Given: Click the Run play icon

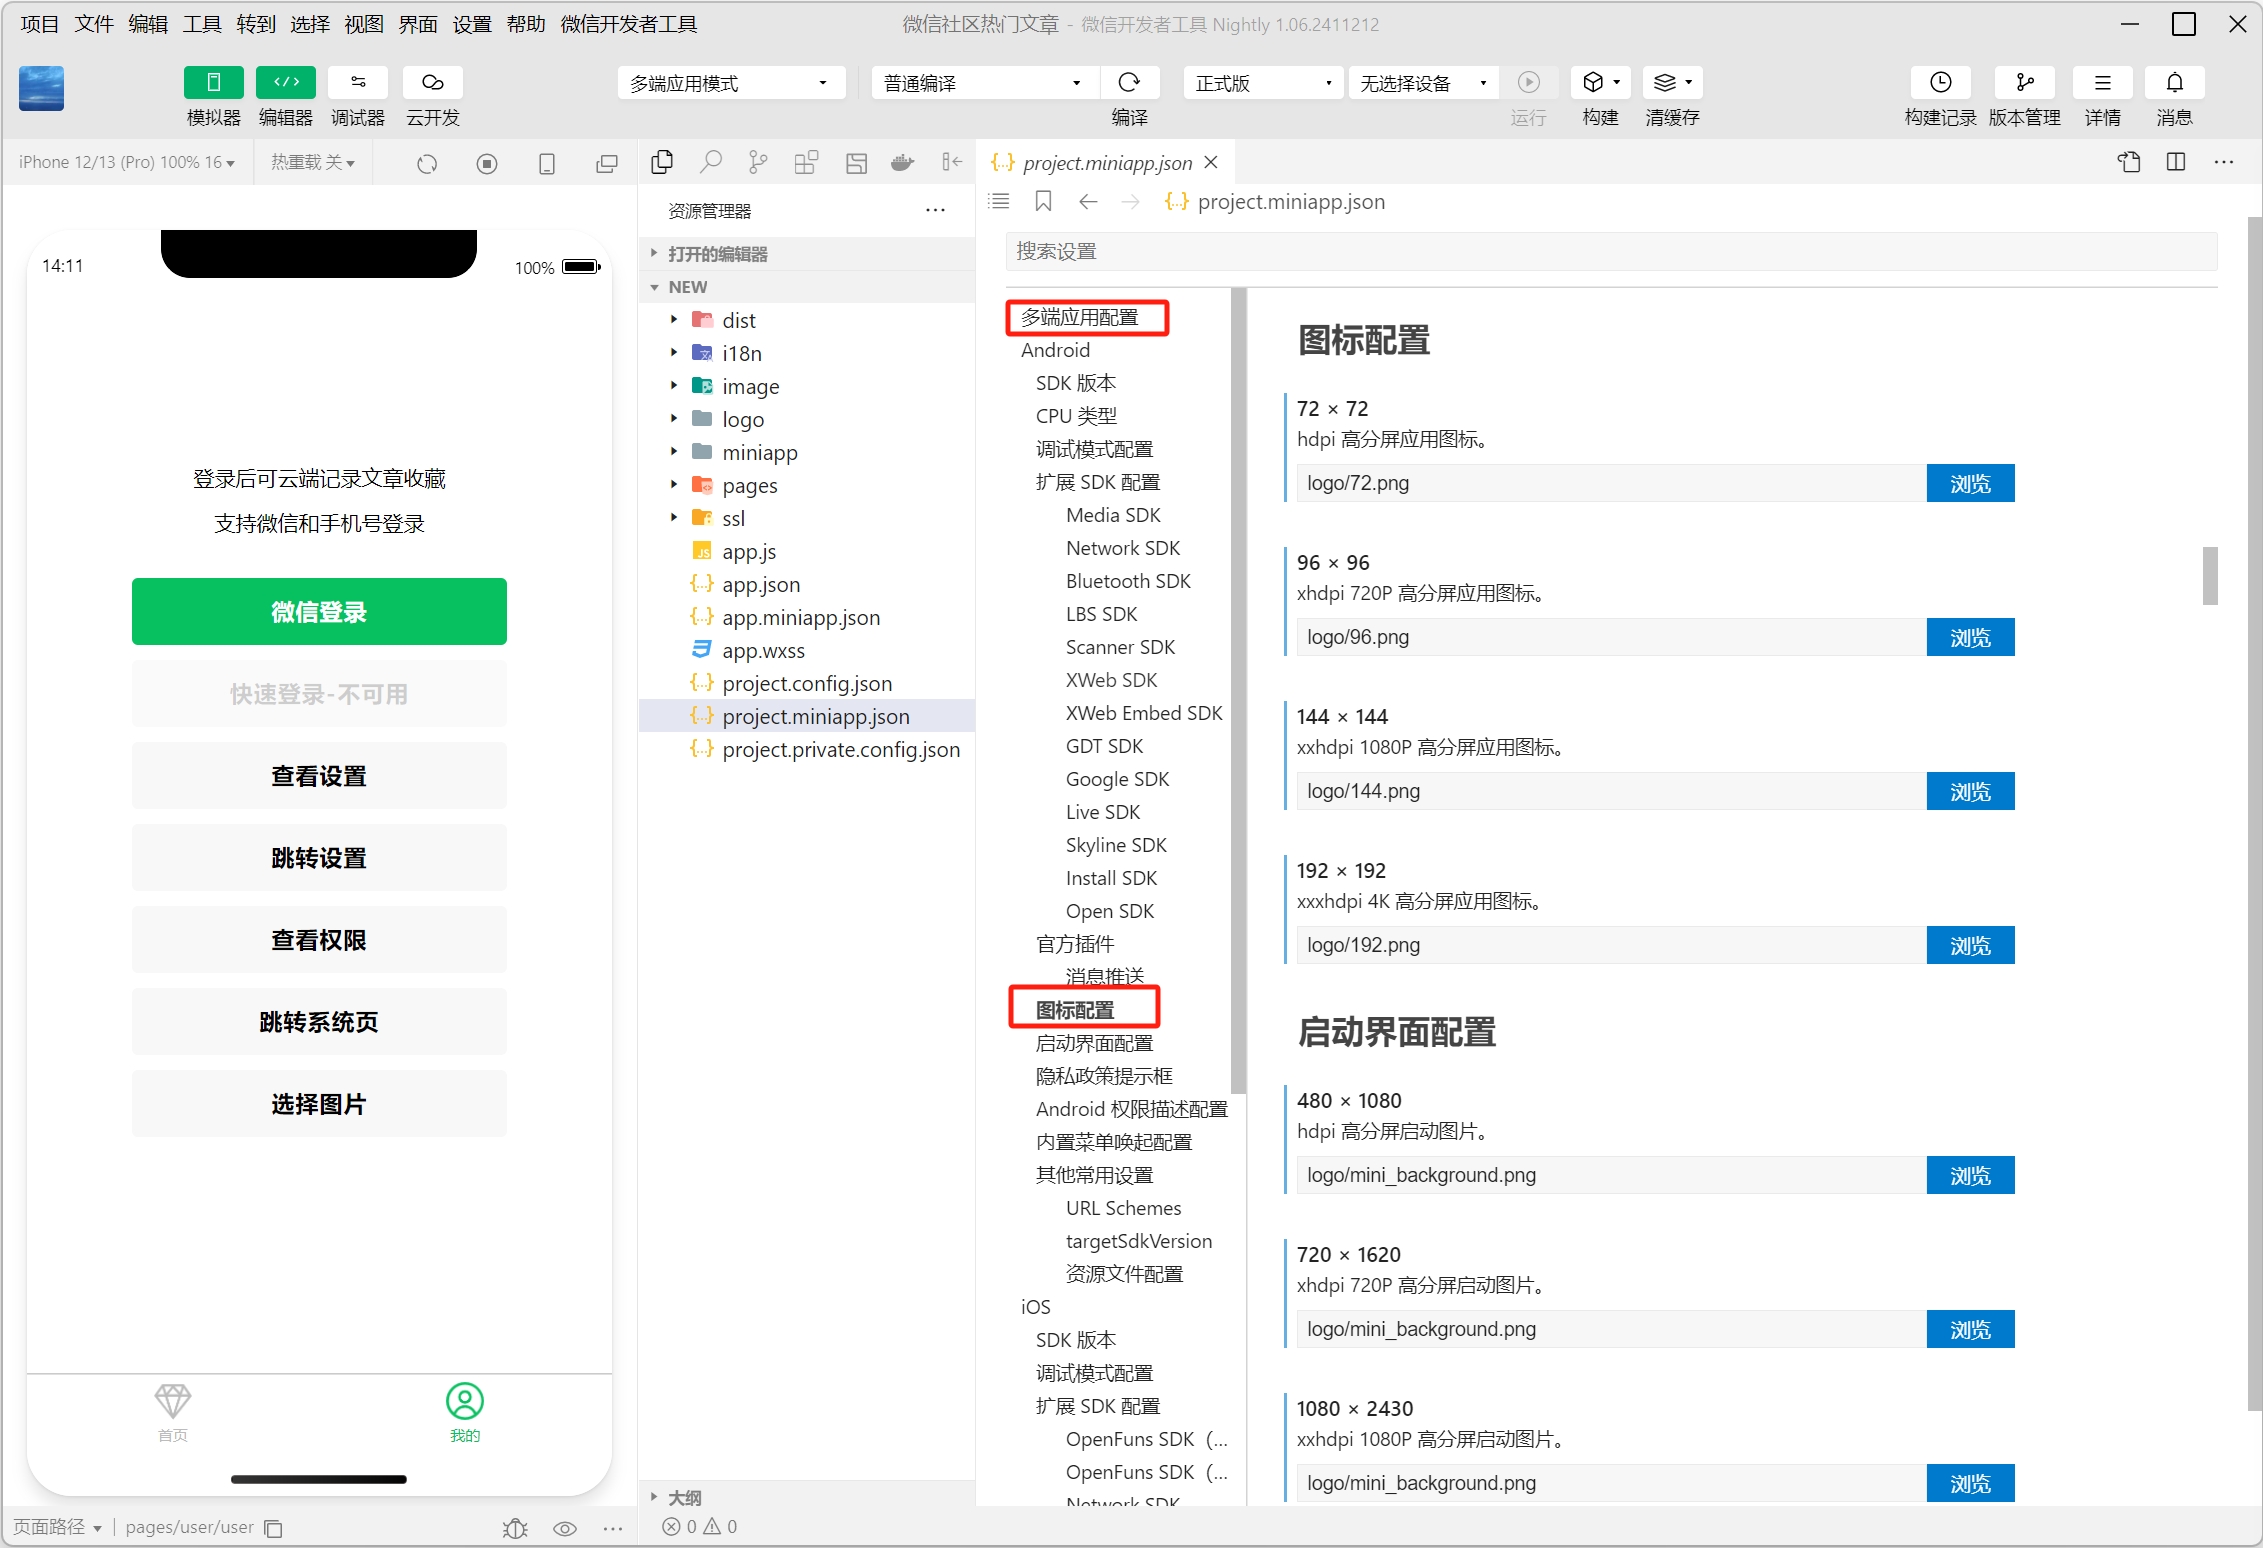Looking at the screenshot, I should coord(1528,83).
